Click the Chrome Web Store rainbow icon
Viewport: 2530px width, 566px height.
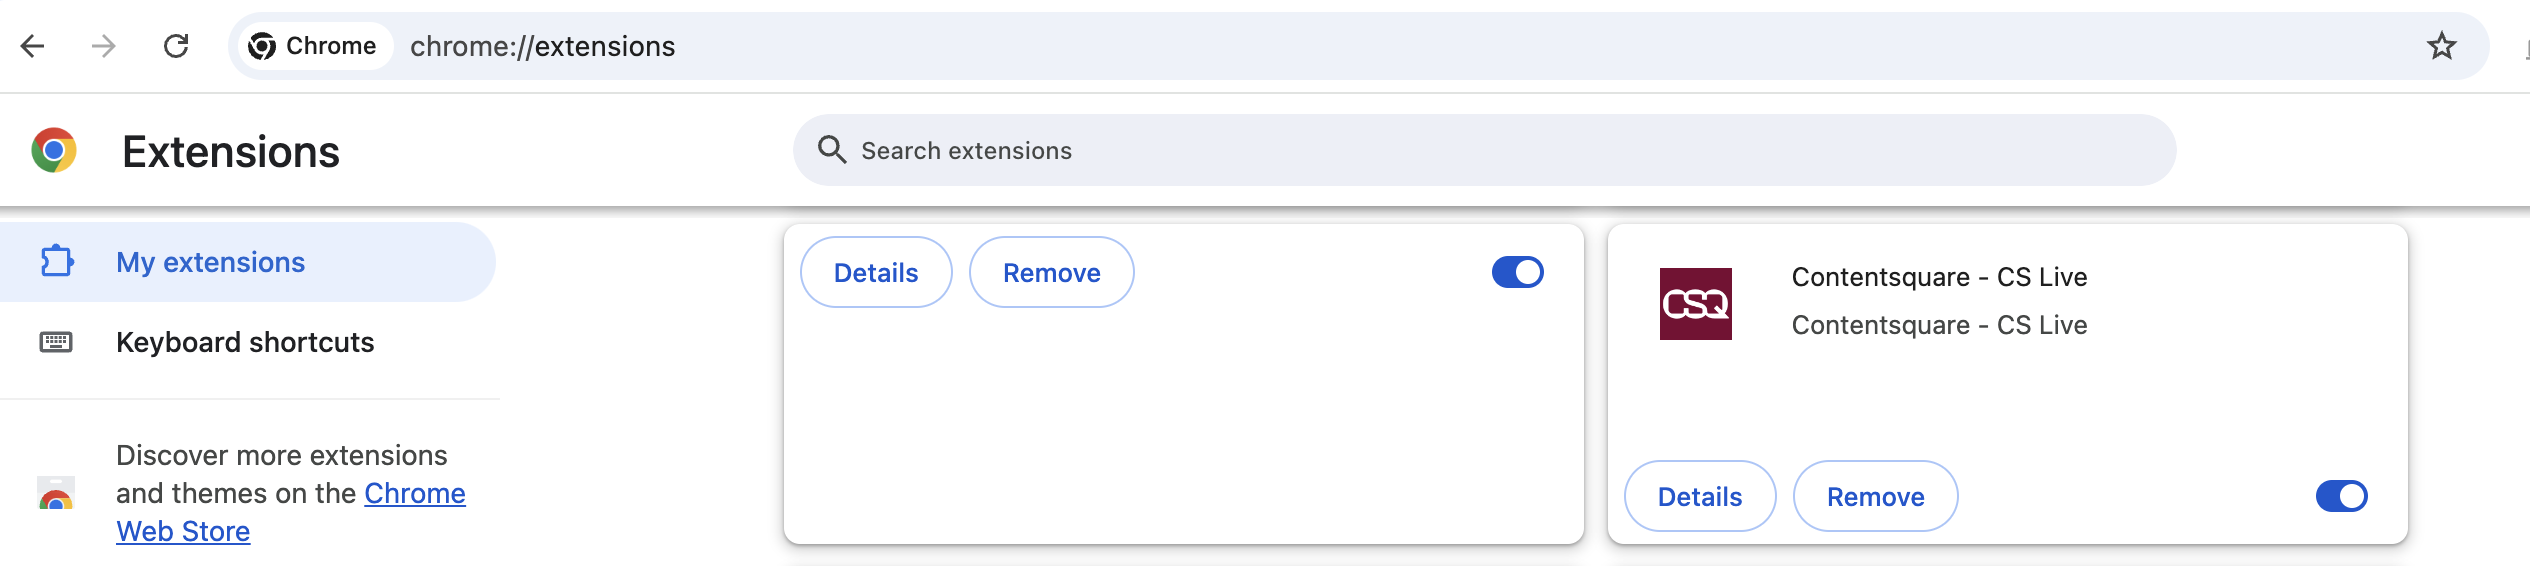pyautogui.click(x=56, y=494)
